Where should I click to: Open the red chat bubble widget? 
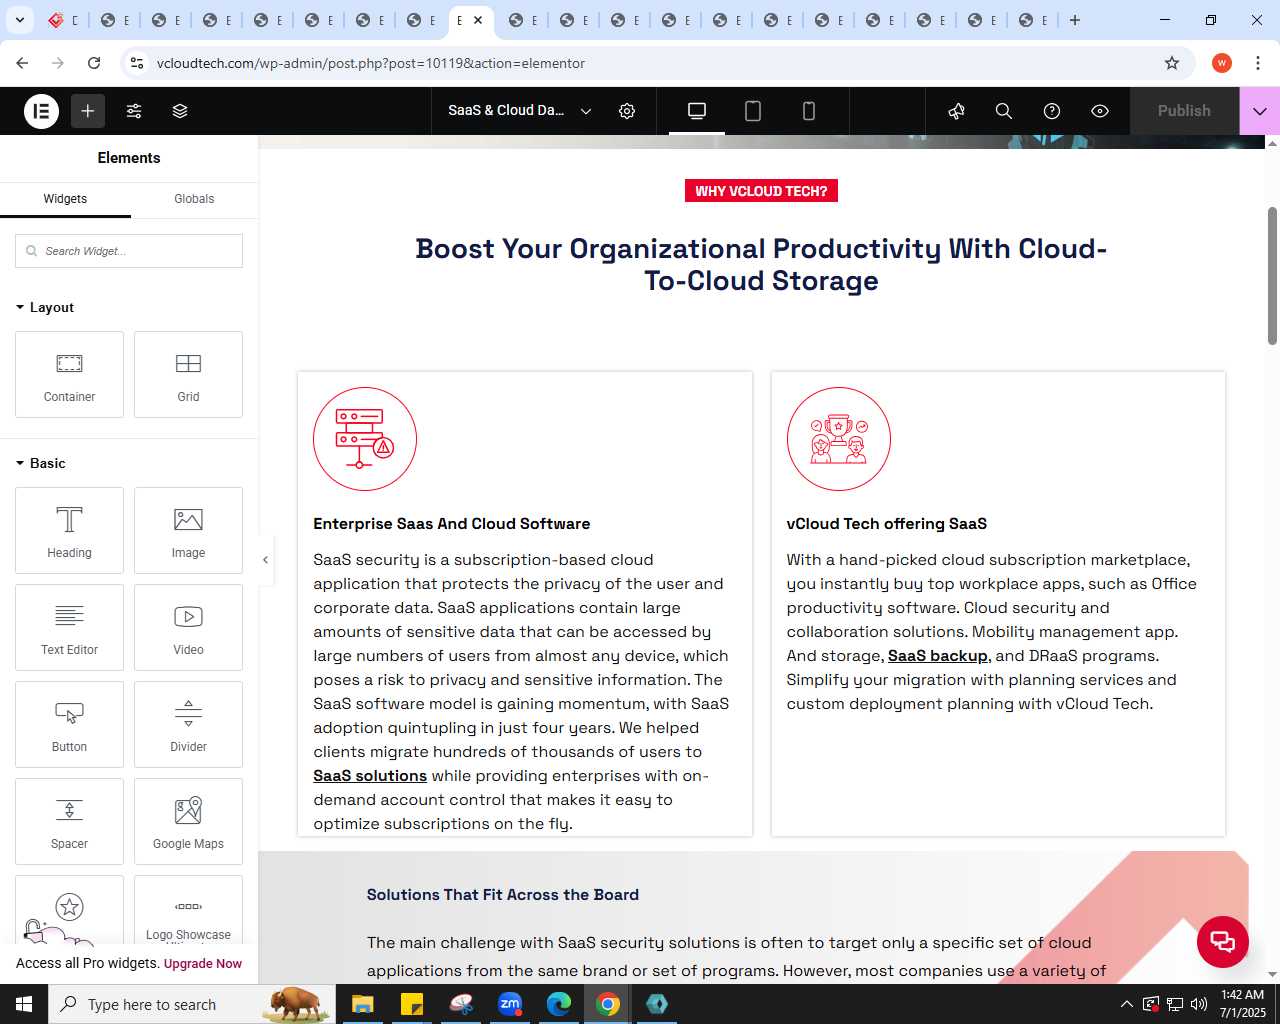(x=1223, y=942)
